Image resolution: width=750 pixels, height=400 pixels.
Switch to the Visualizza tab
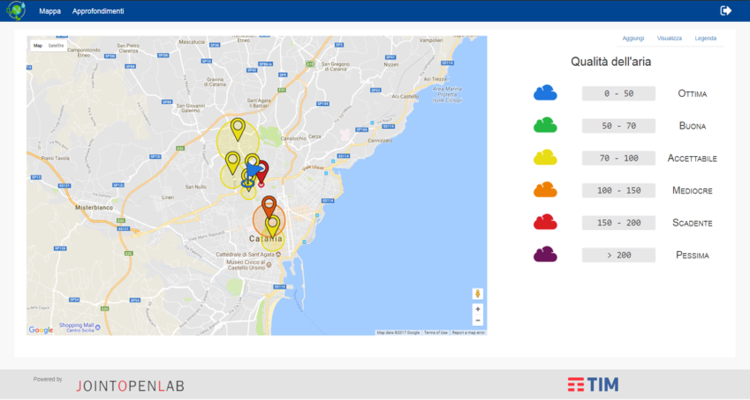pos(669,38)
